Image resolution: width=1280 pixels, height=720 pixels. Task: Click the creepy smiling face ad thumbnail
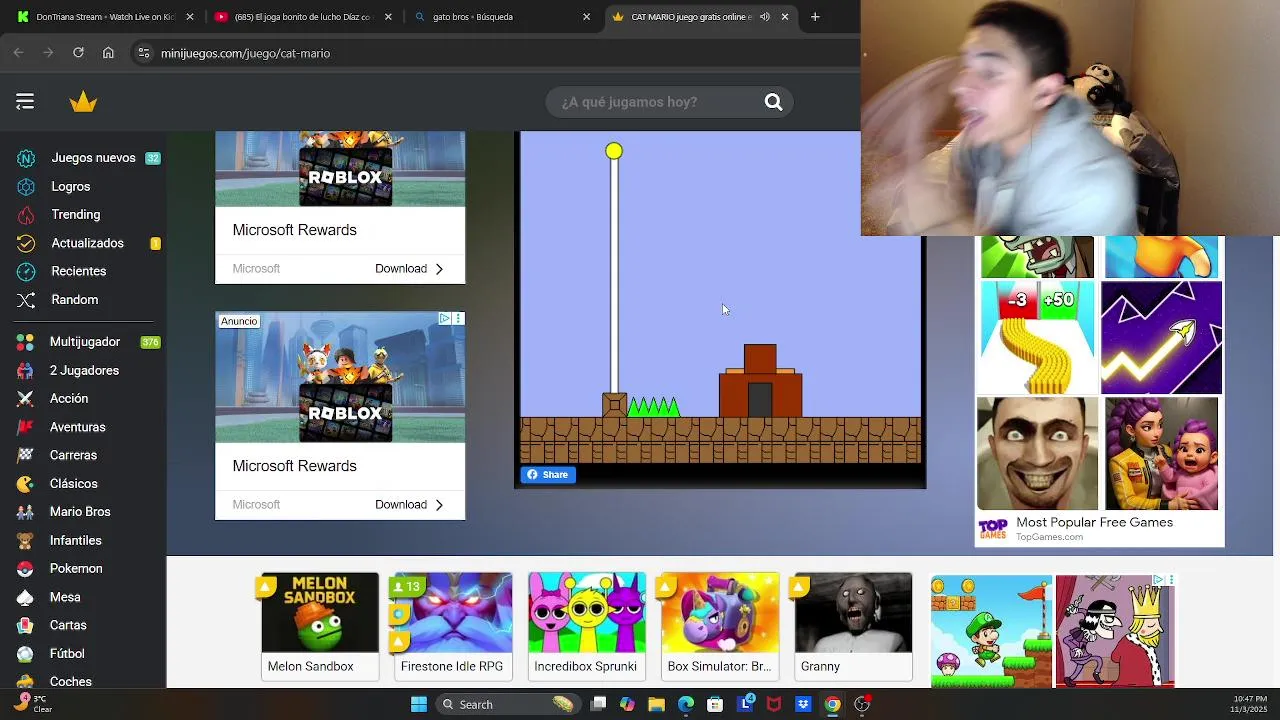1037,454
